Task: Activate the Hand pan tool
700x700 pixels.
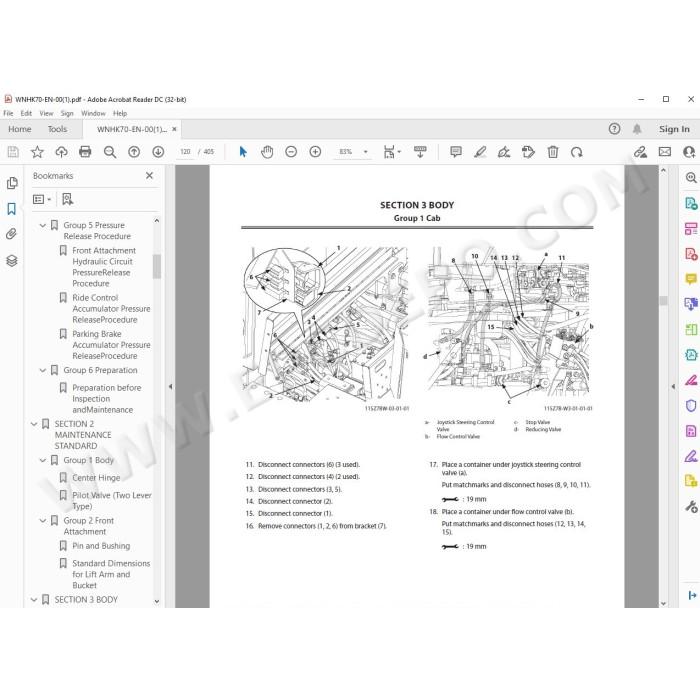Action: click(267, 152)
